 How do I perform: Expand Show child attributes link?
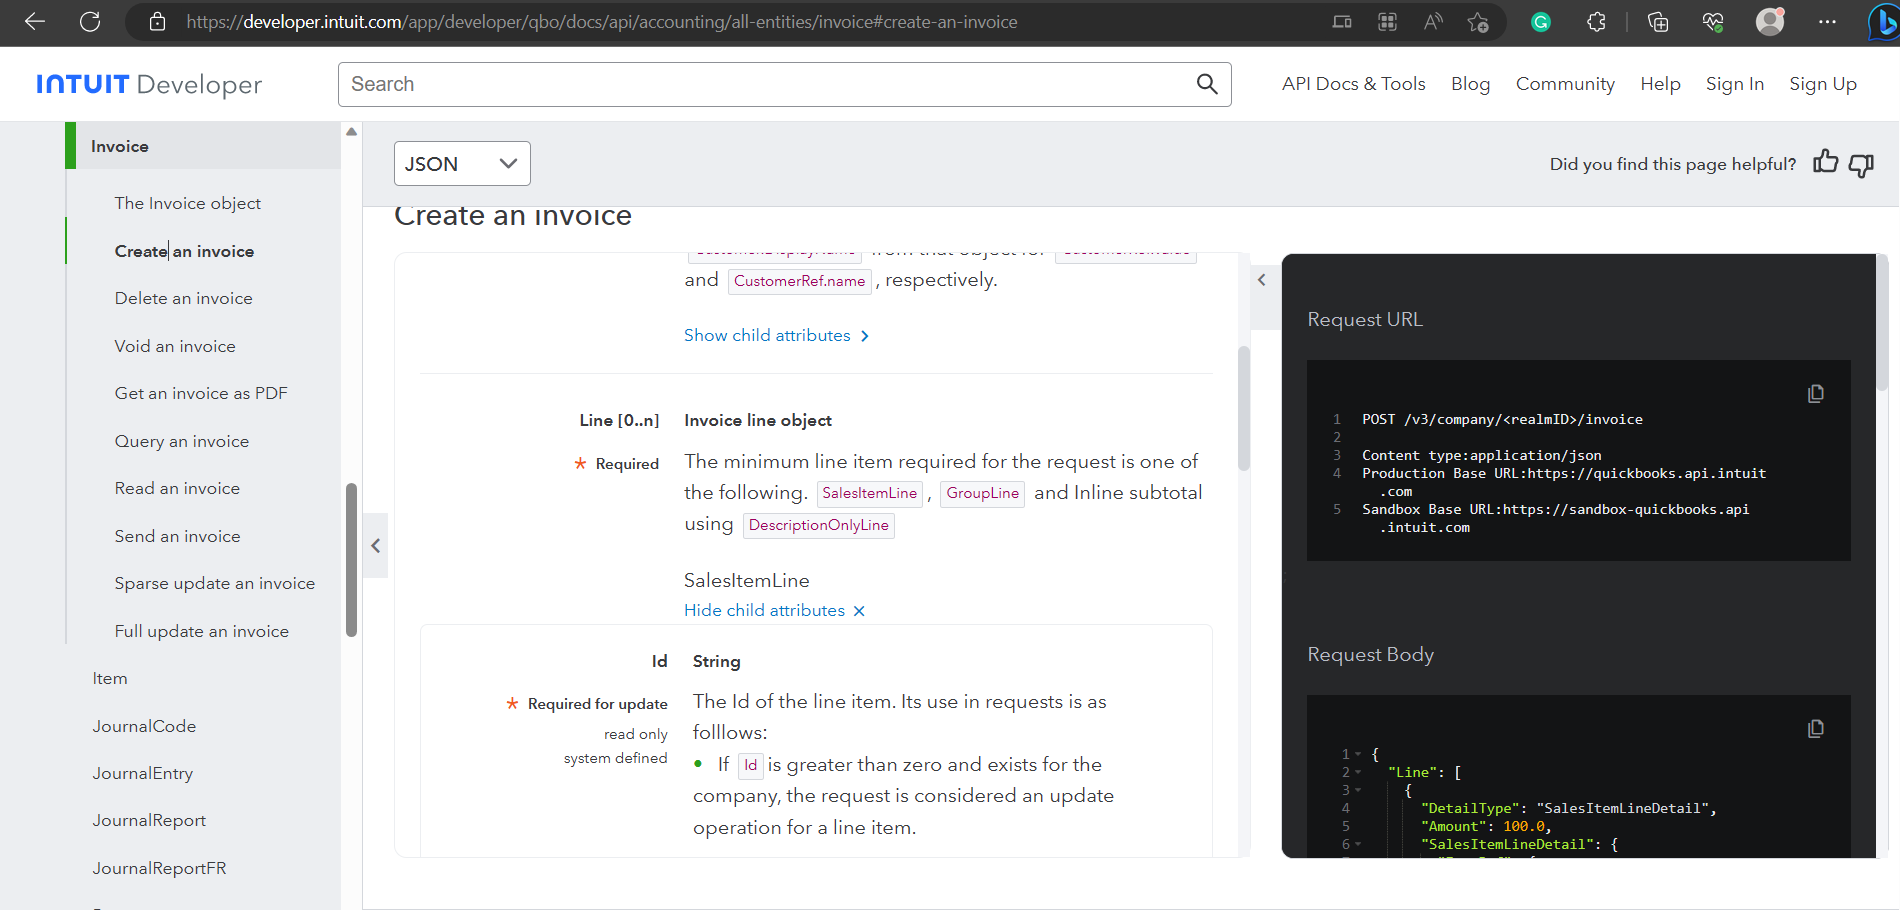click(x=776, y=336)
